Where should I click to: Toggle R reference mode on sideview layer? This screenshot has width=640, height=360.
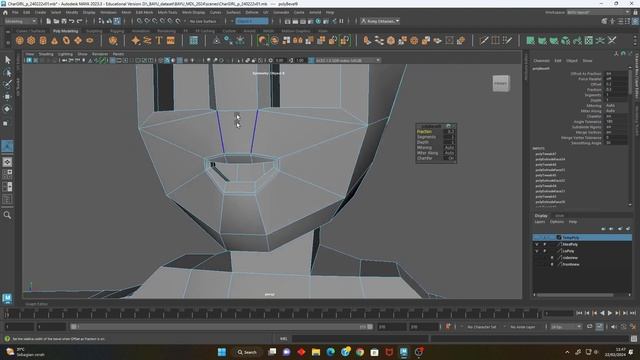[x=552, y=258]
